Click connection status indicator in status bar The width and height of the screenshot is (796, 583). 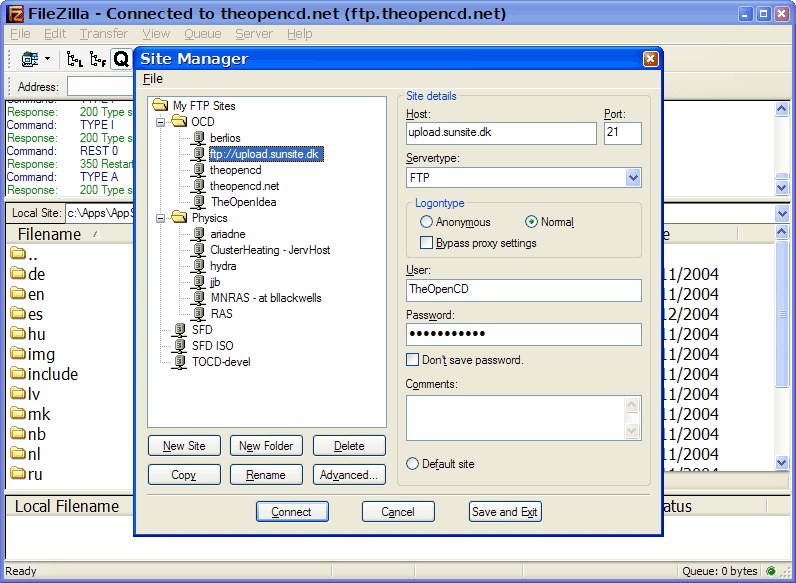(771, 571)
